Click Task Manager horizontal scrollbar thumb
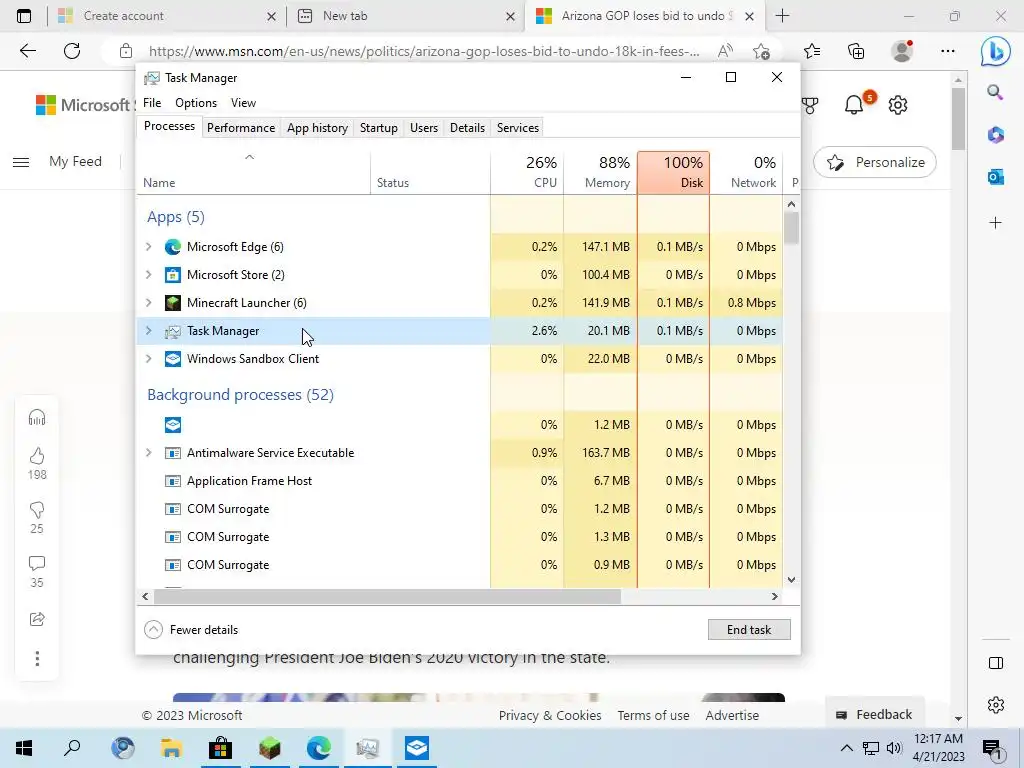Viewport: 1024px width, 768px height. pyautogui.click(x=387, y=596)
